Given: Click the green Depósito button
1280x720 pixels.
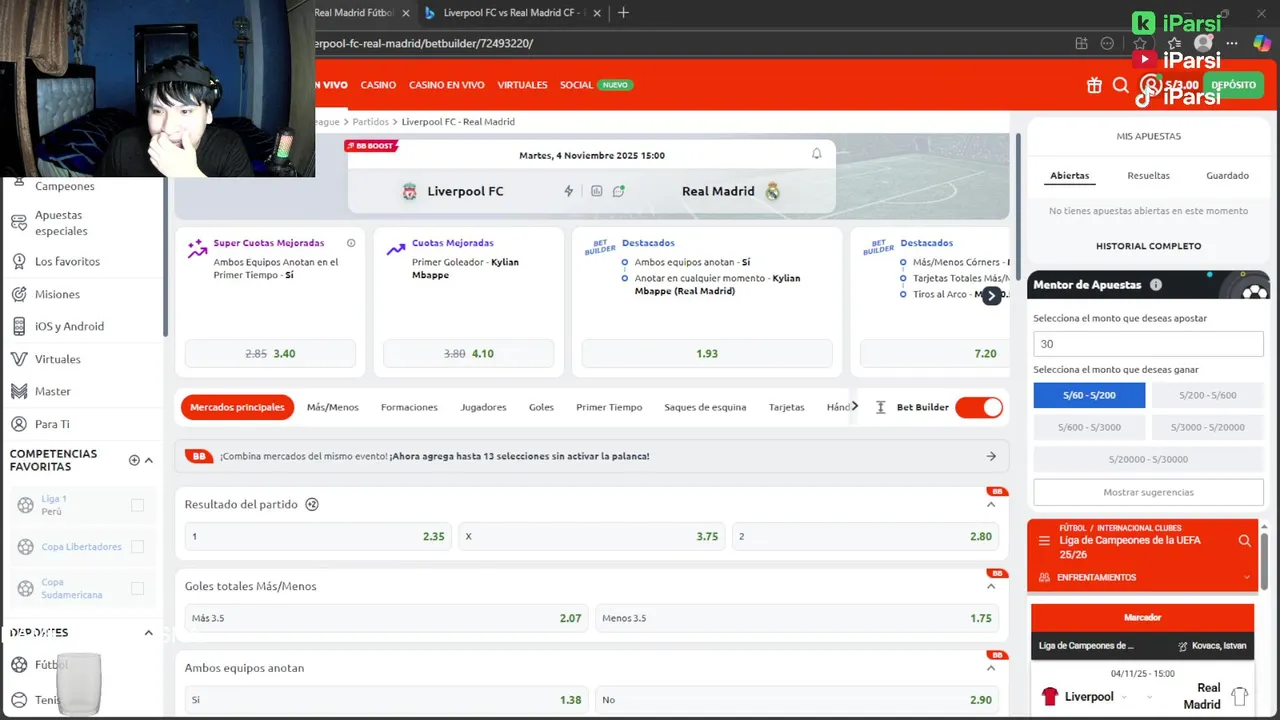Looking at the screenshot, I should click(1233, 85).
